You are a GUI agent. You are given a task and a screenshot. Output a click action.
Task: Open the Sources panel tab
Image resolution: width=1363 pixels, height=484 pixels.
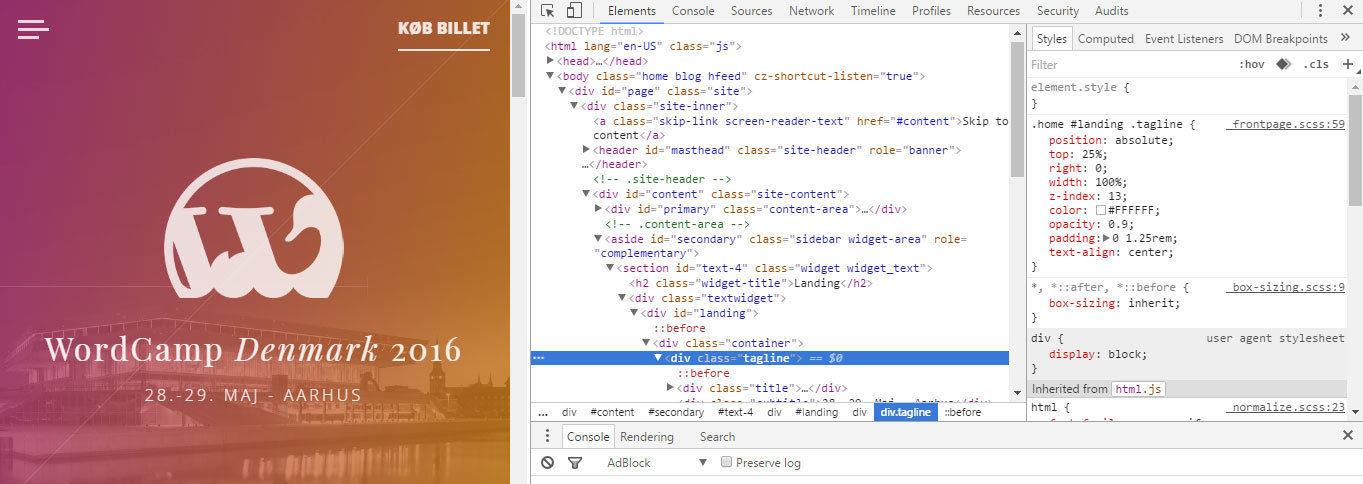click(x=751, y=11)
